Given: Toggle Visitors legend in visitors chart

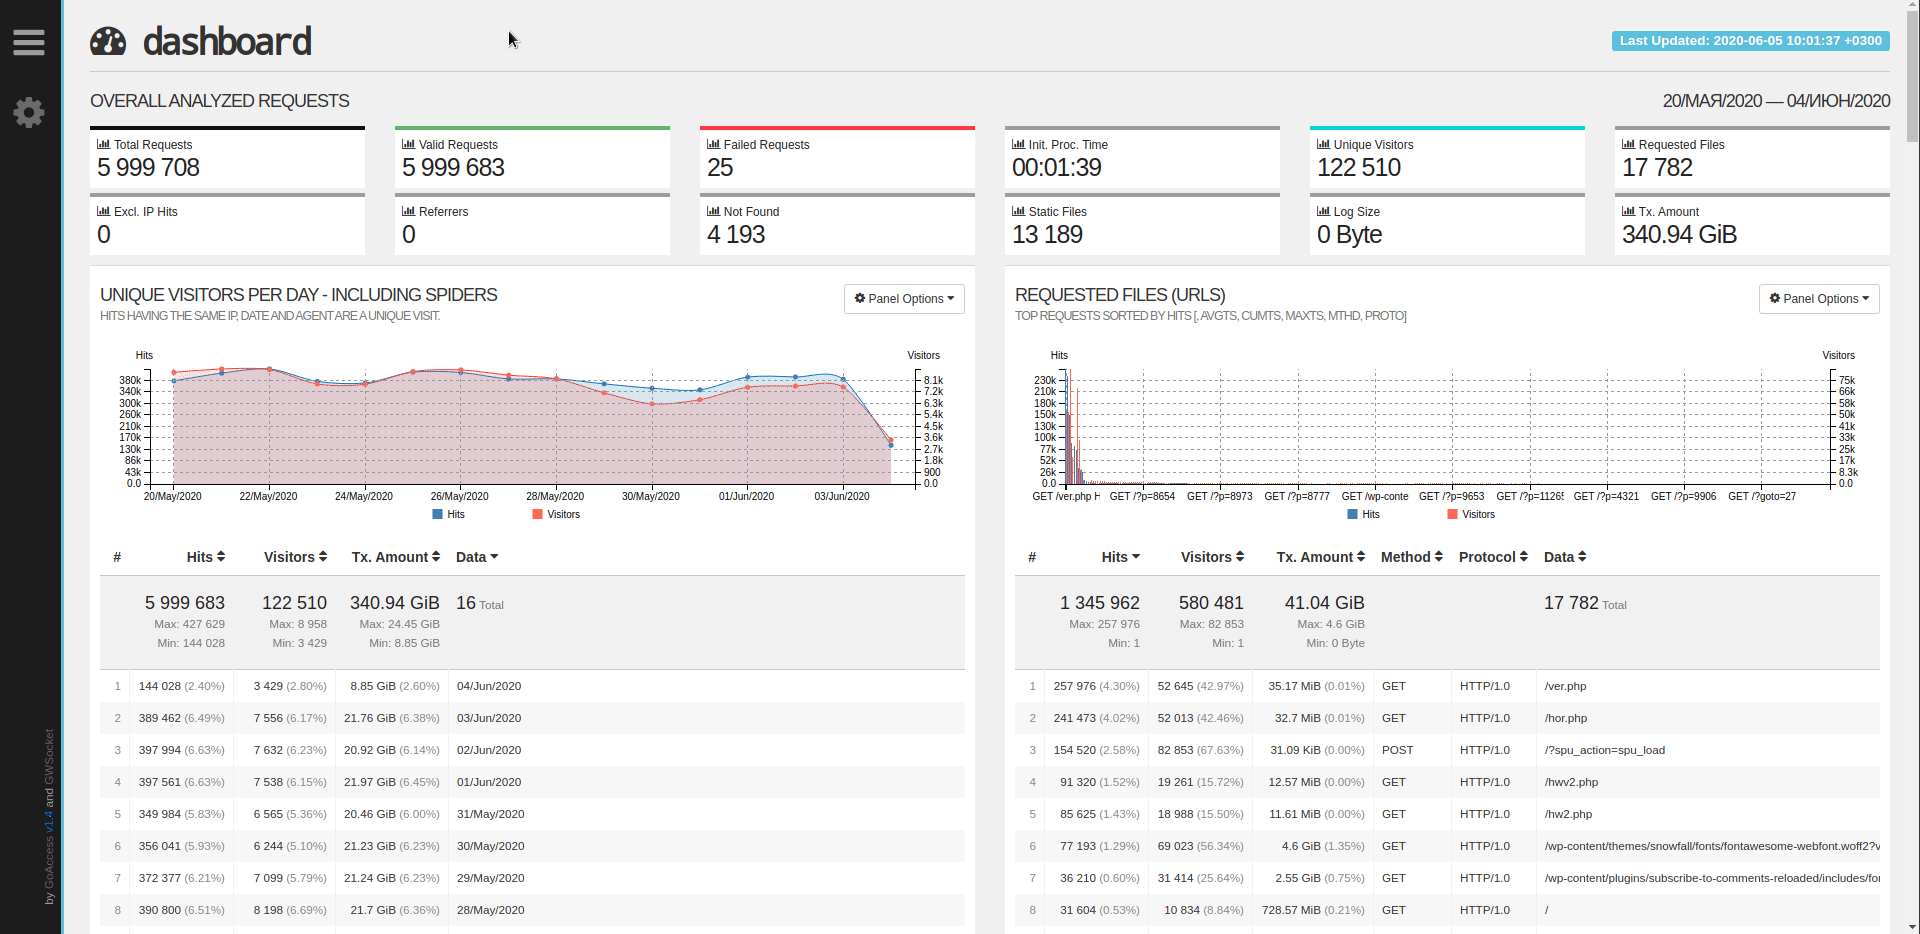Looking at the screenshot, I should [x=556, y=514].
